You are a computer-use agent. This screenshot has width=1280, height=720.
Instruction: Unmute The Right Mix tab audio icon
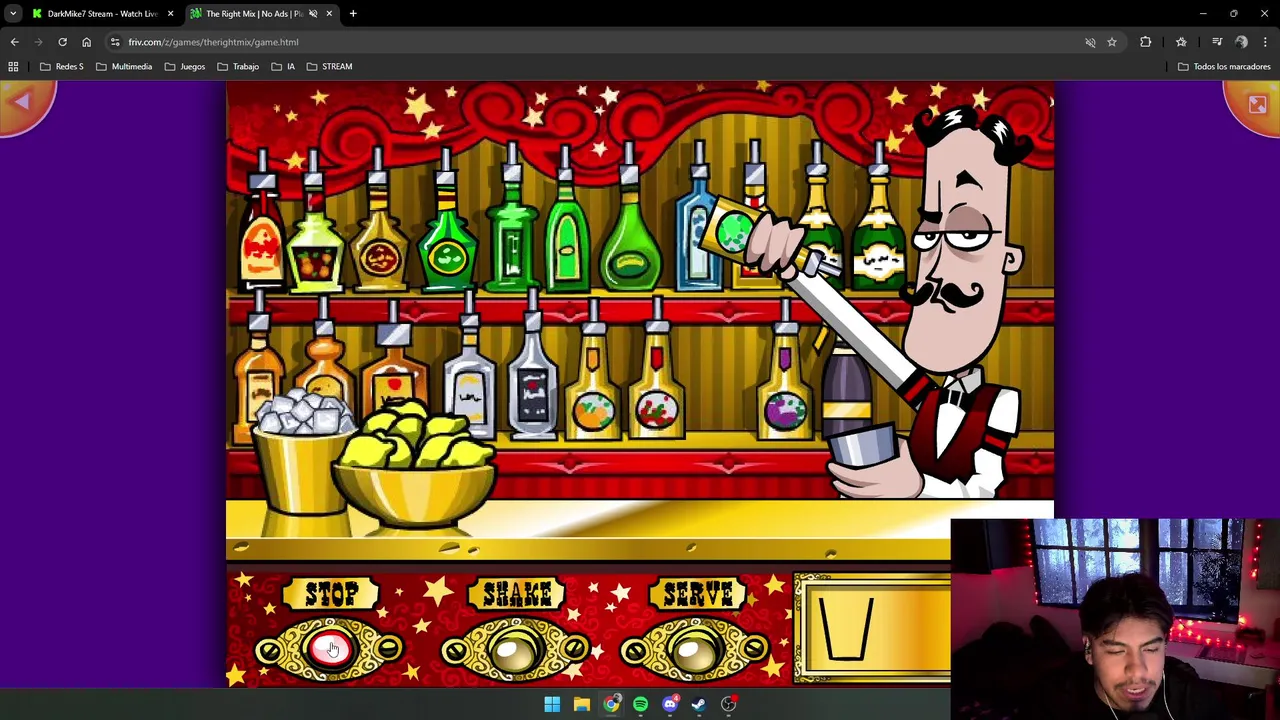(x=313, y=14)
